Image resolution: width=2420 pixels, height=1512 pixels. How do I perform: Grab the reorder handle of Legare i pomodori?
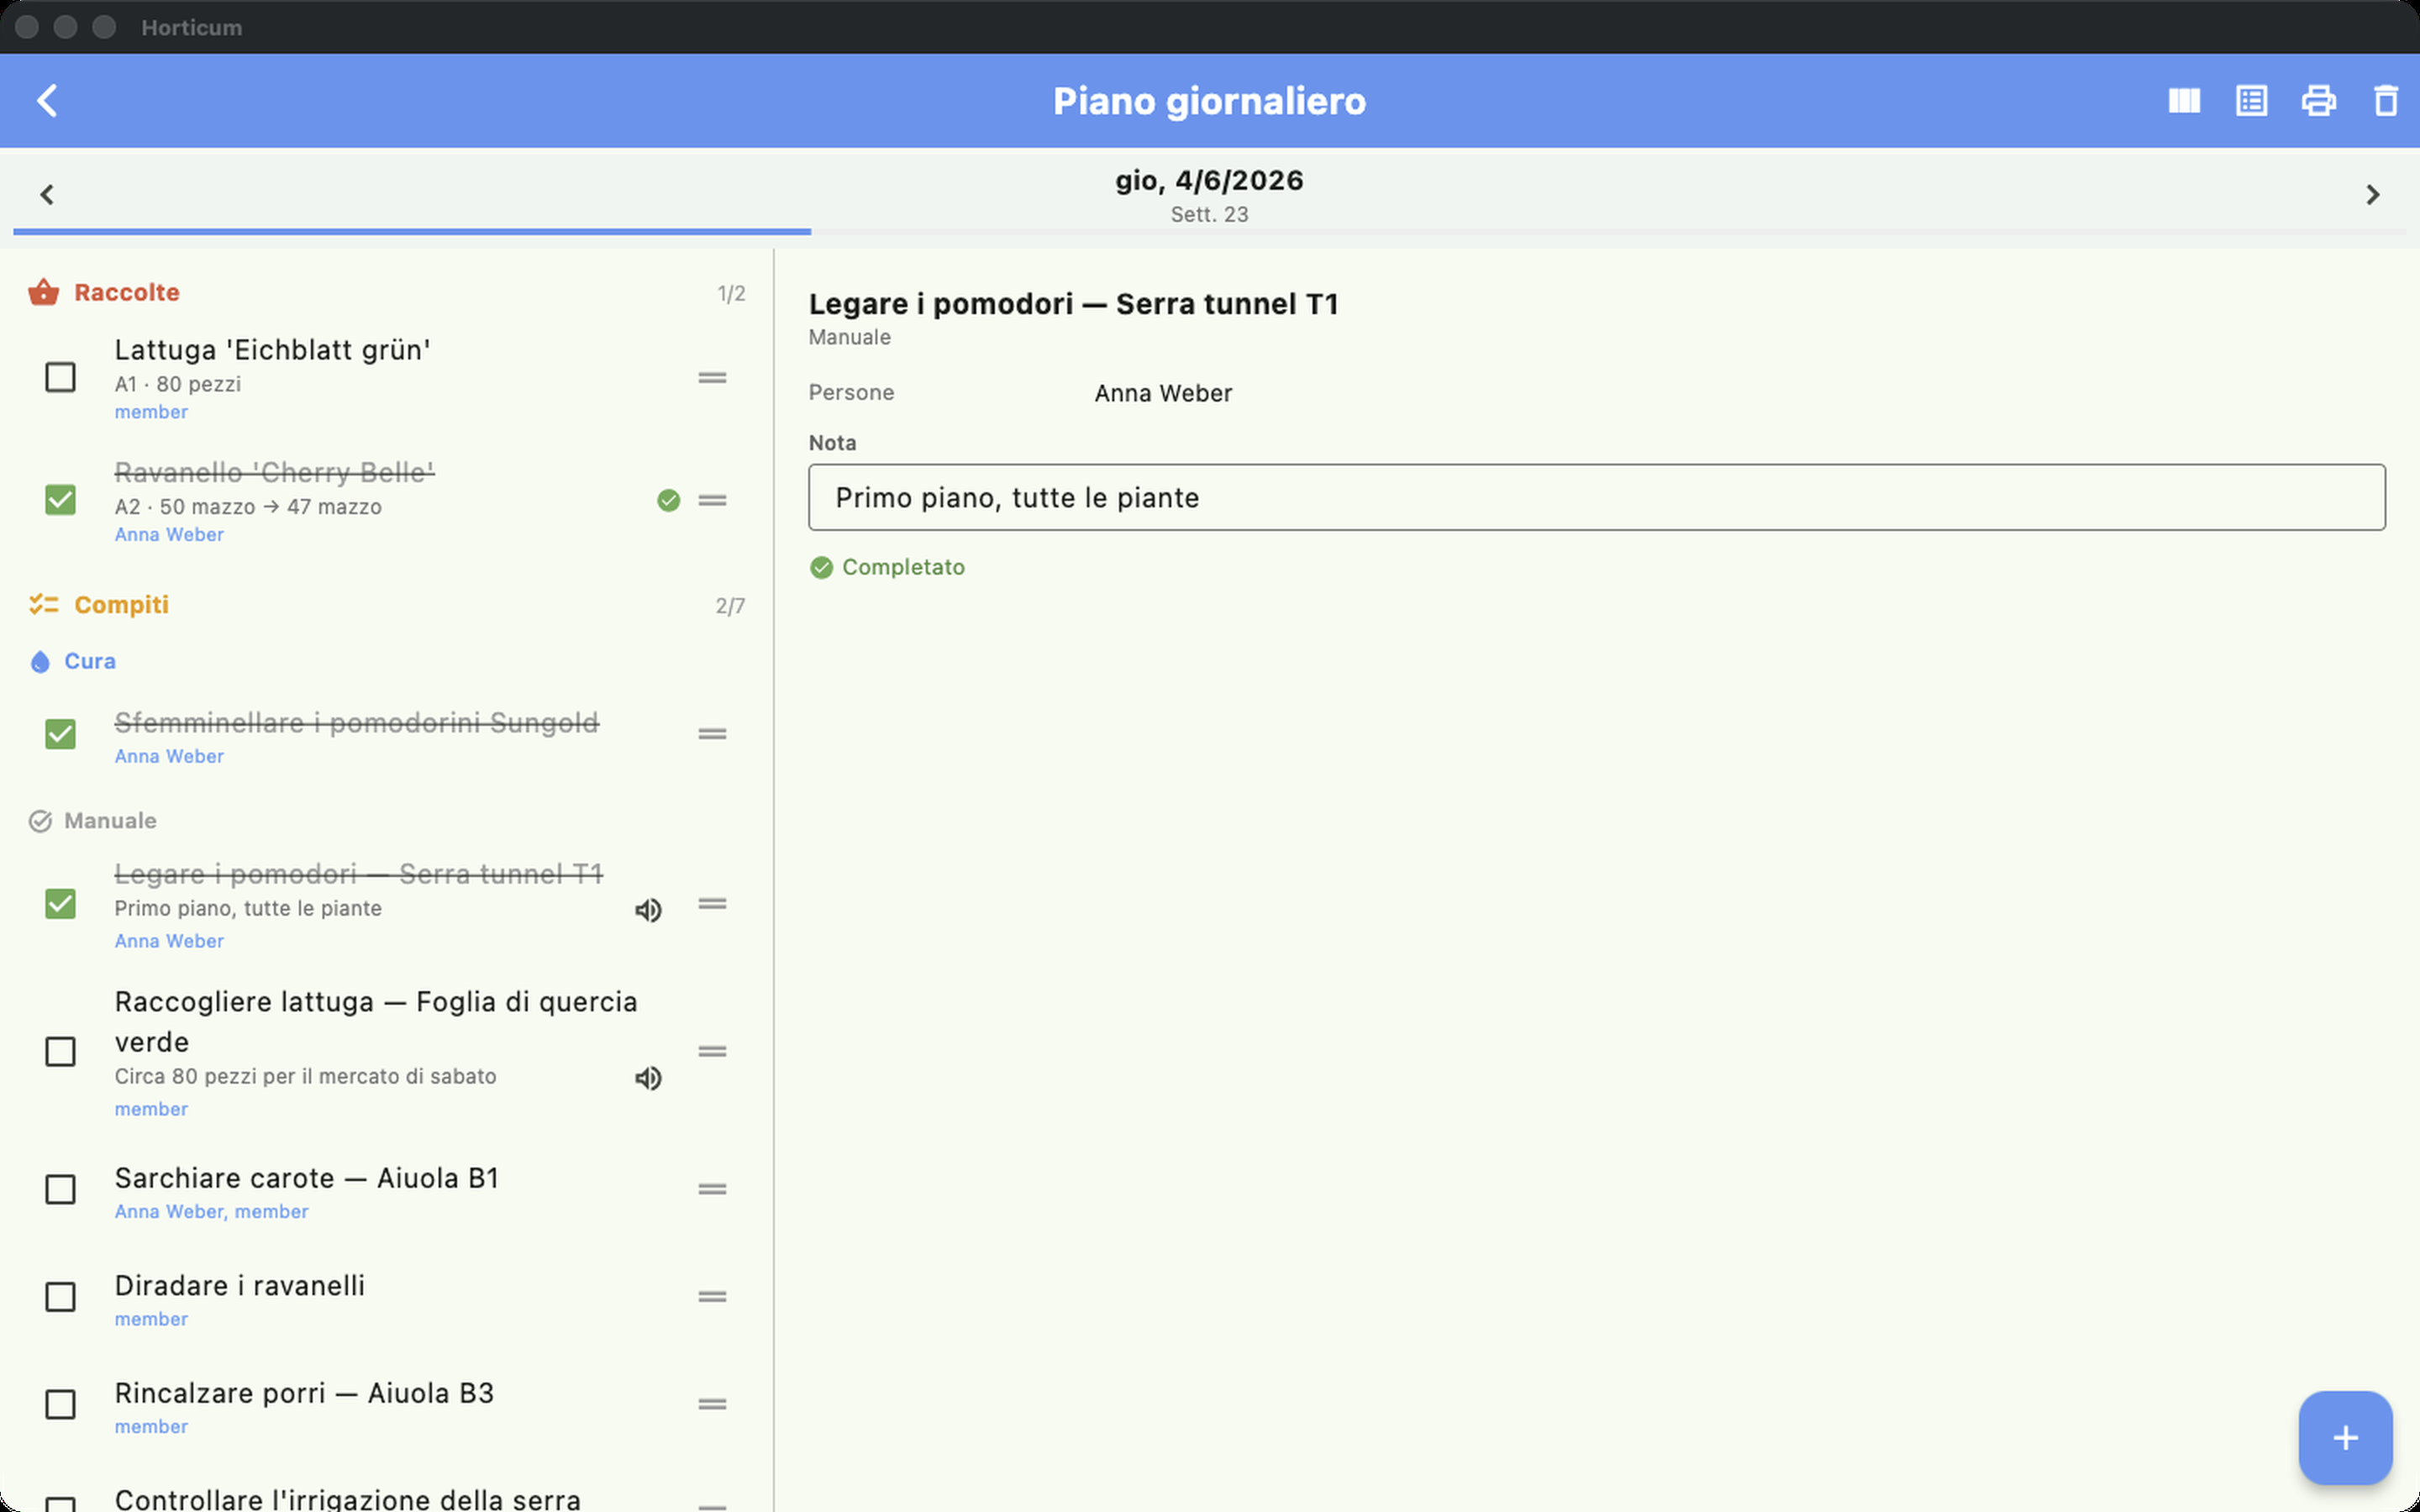[712, 904]
